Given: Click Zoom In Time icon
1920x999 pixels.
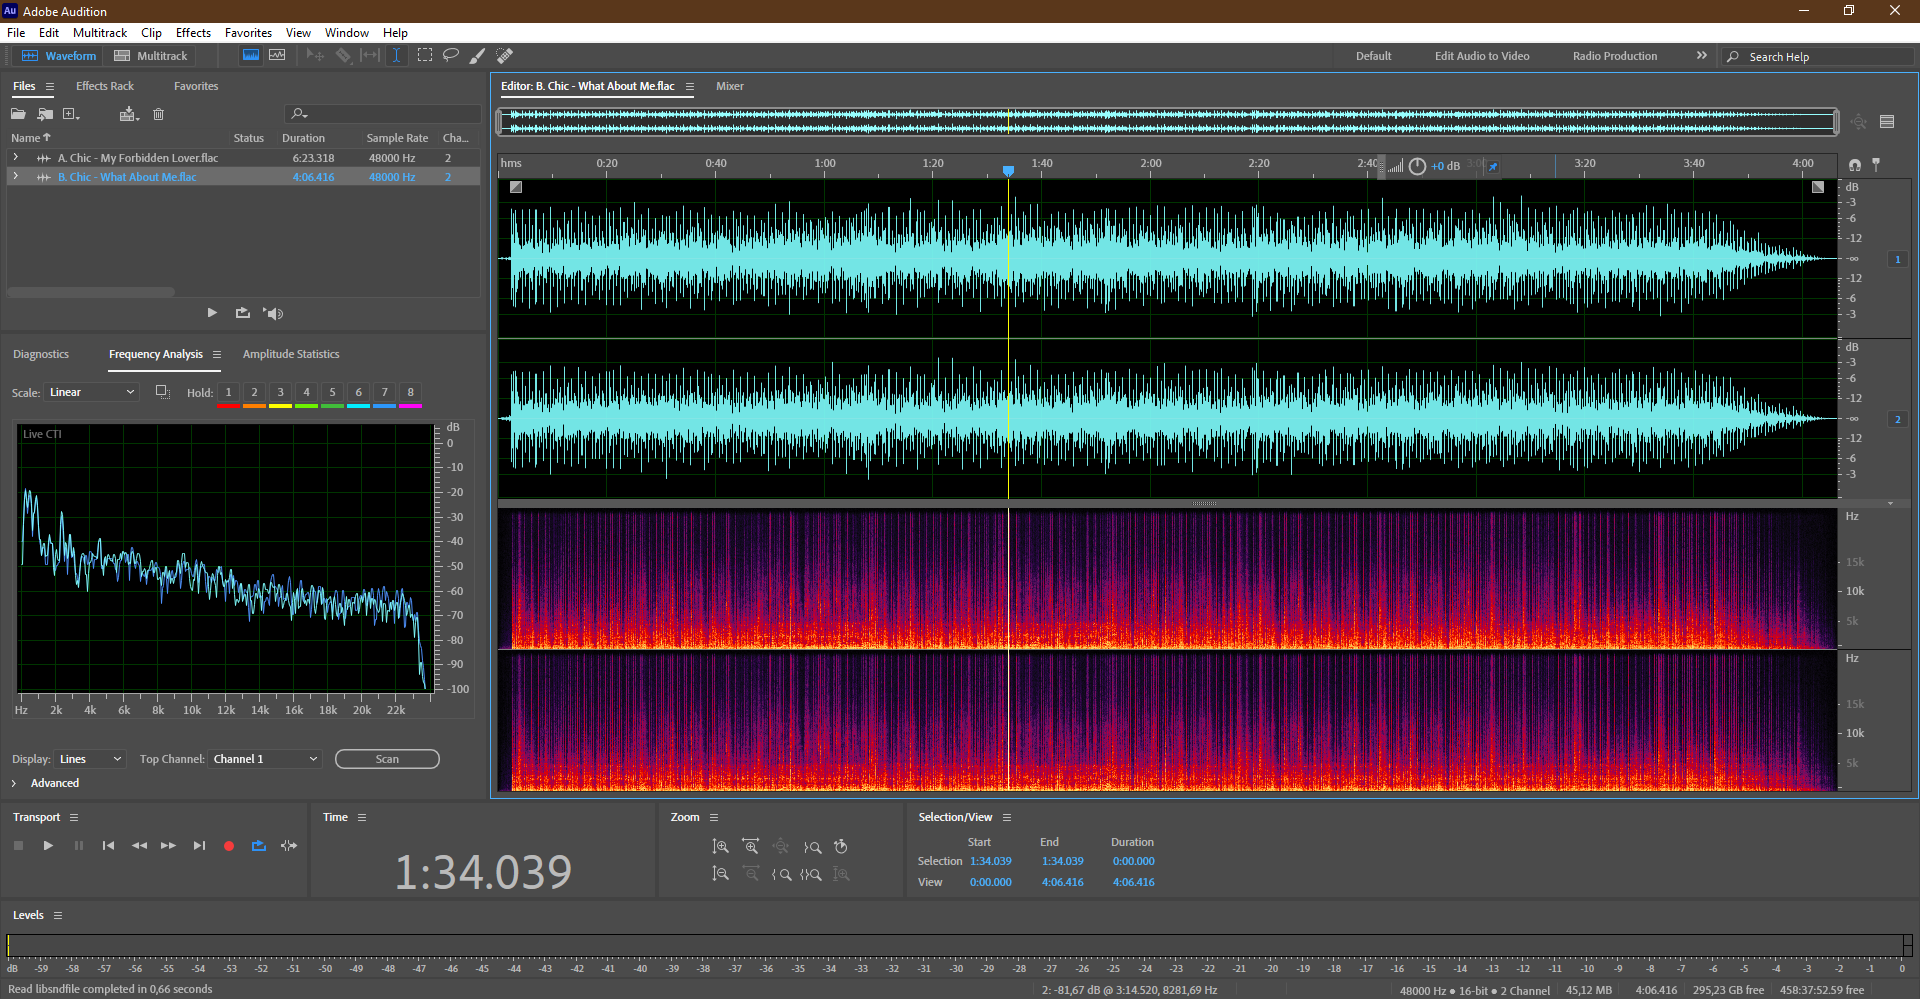Looking at the screenshot, I should 751,847.
